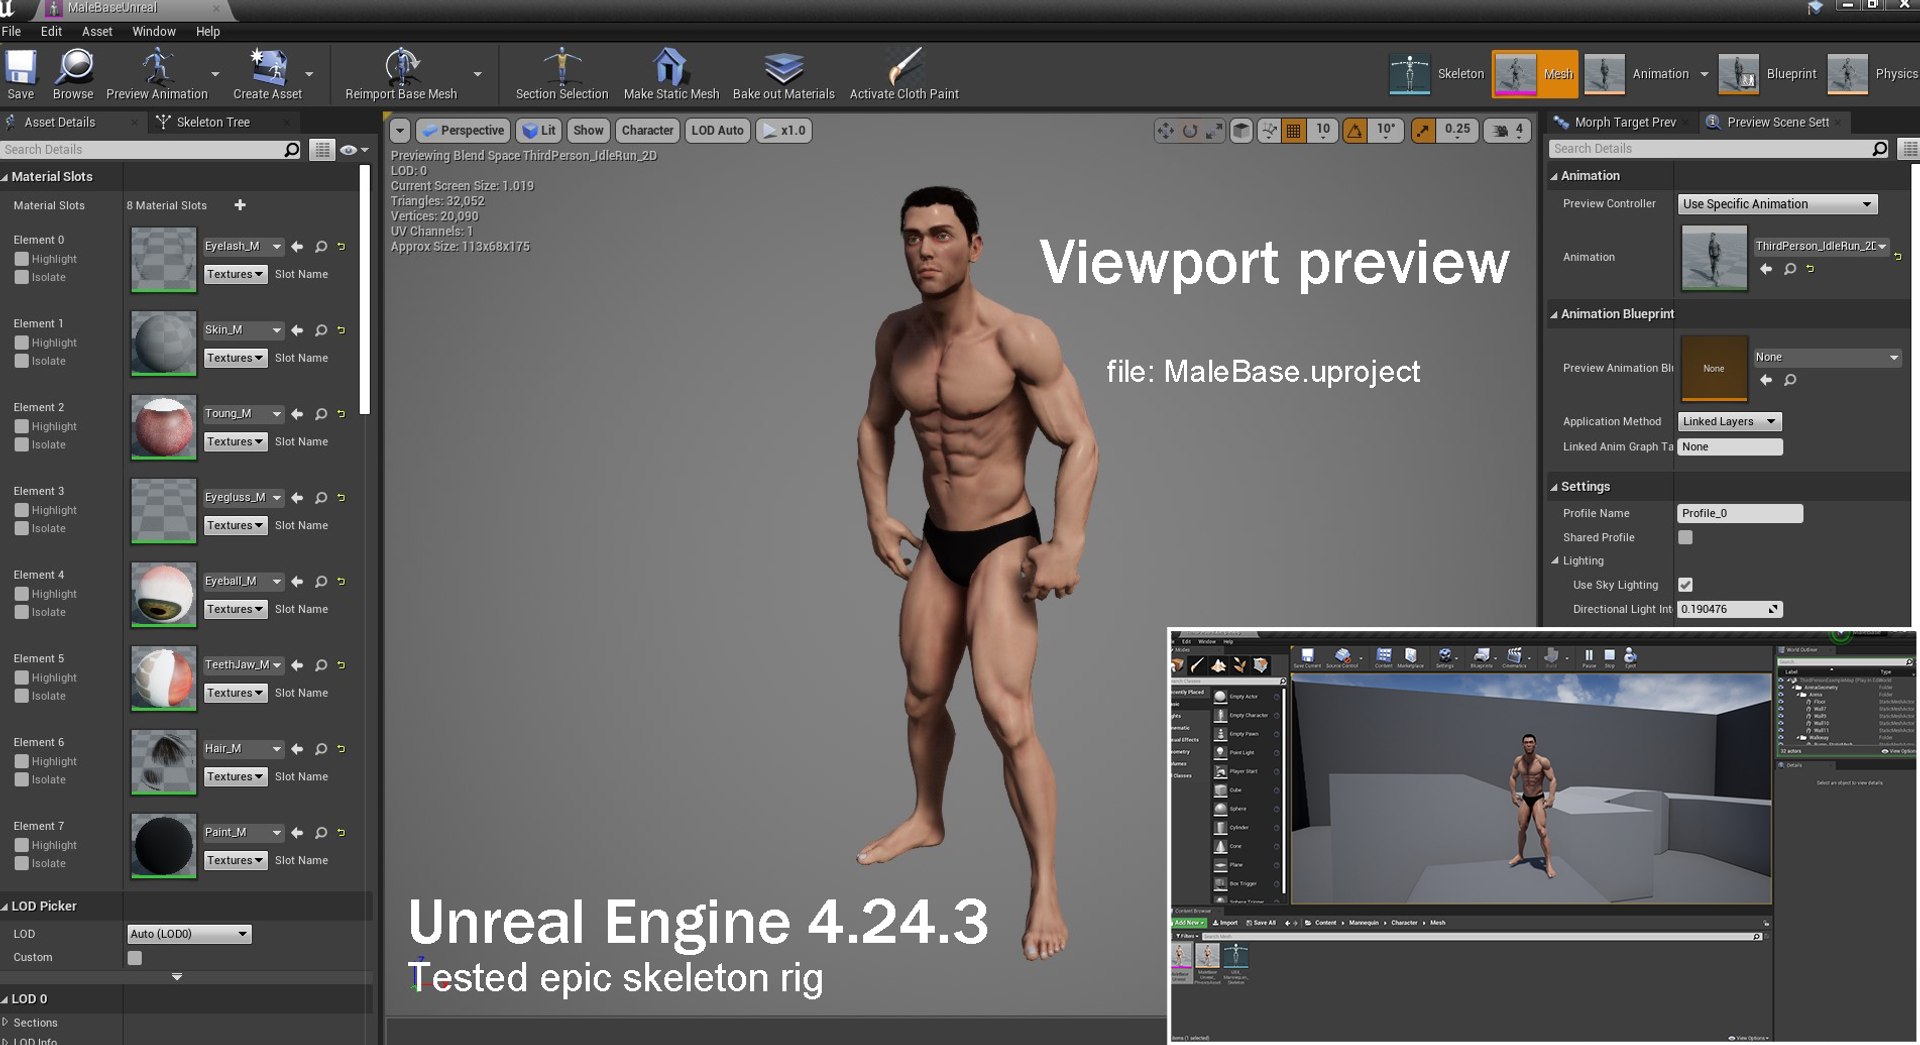
Task: Toggle scale snap icon in viewport
Action: [x=1423, y=130]
